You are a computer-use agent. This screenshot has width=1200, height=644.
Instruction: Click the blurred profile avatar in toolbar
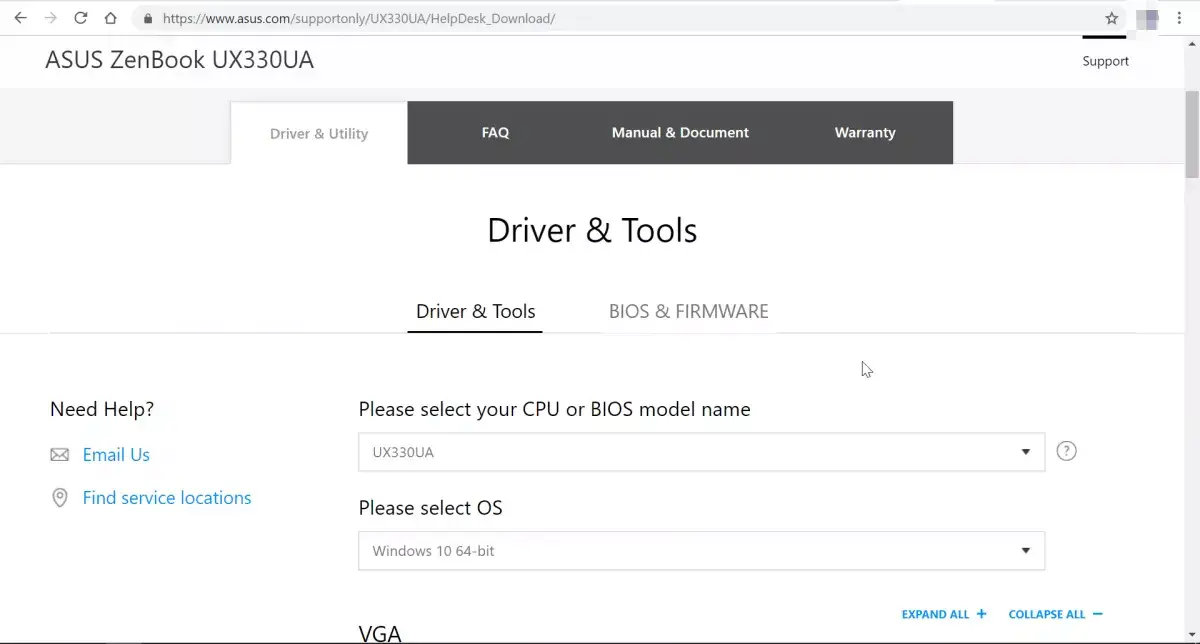coord(1148,18)
